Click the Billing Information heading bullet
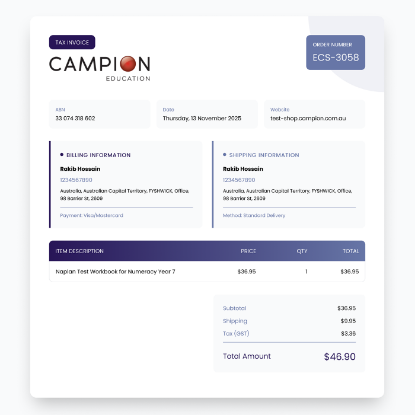415x415 pixels. 62,155
